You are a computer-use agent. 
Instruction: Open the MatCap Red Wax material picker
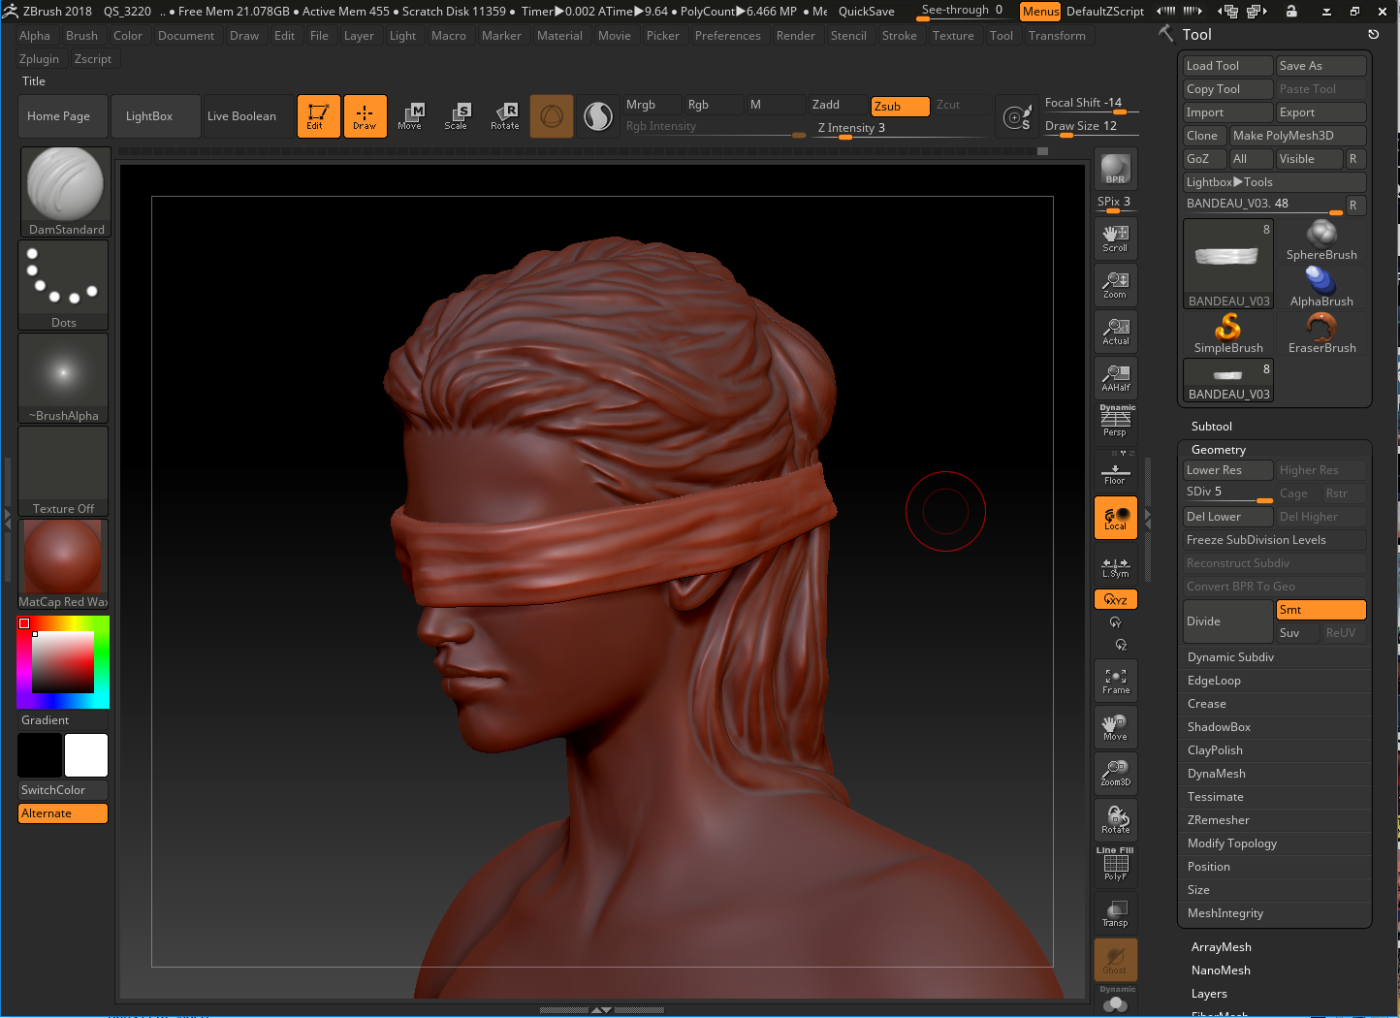[64, 565]
